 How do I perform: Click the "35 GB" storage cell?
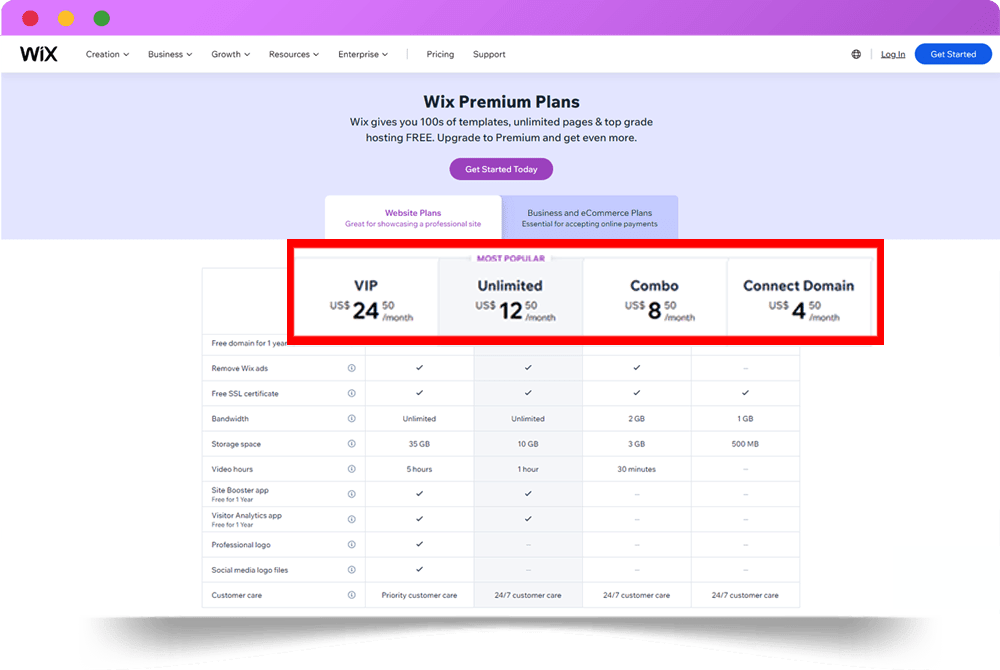tap(419, 444)
